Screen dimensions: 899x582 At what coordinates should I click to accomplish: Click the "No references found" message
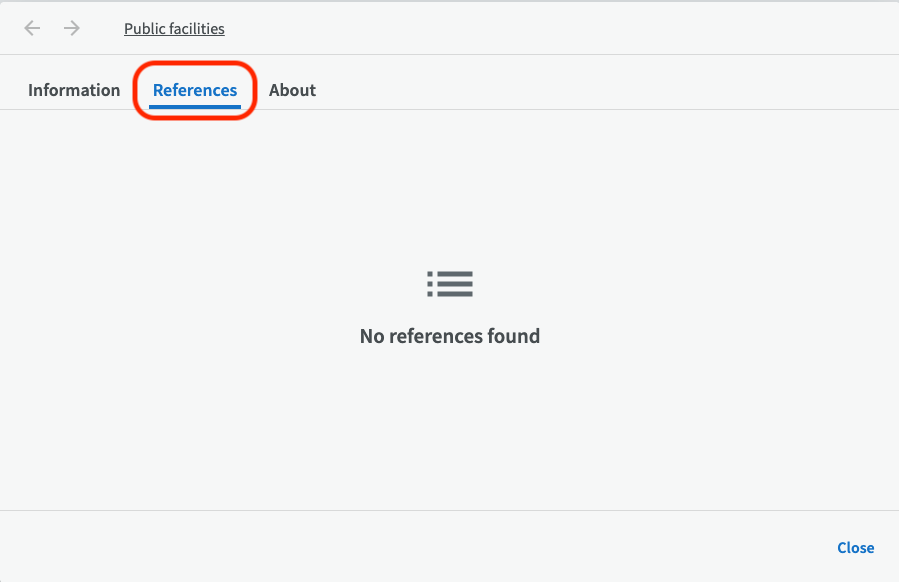click(449, 336)
